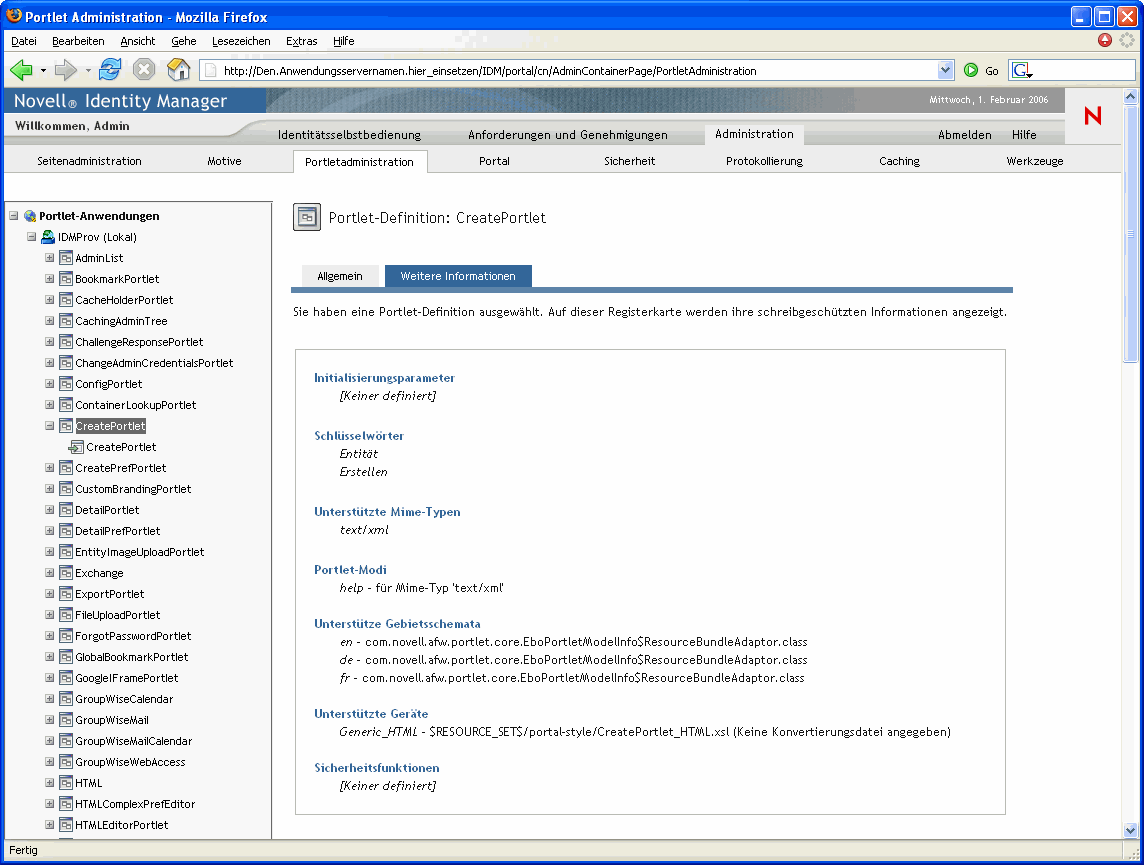Image resolution: width=1144 pixels, height=865 pixels.
Task: Expand the AdminList tree node
Action: point(50,258)
